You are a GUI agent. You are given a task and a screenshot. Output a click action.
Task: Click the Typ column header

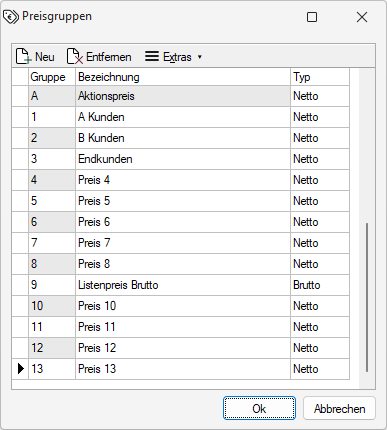[x=320, y=77]
